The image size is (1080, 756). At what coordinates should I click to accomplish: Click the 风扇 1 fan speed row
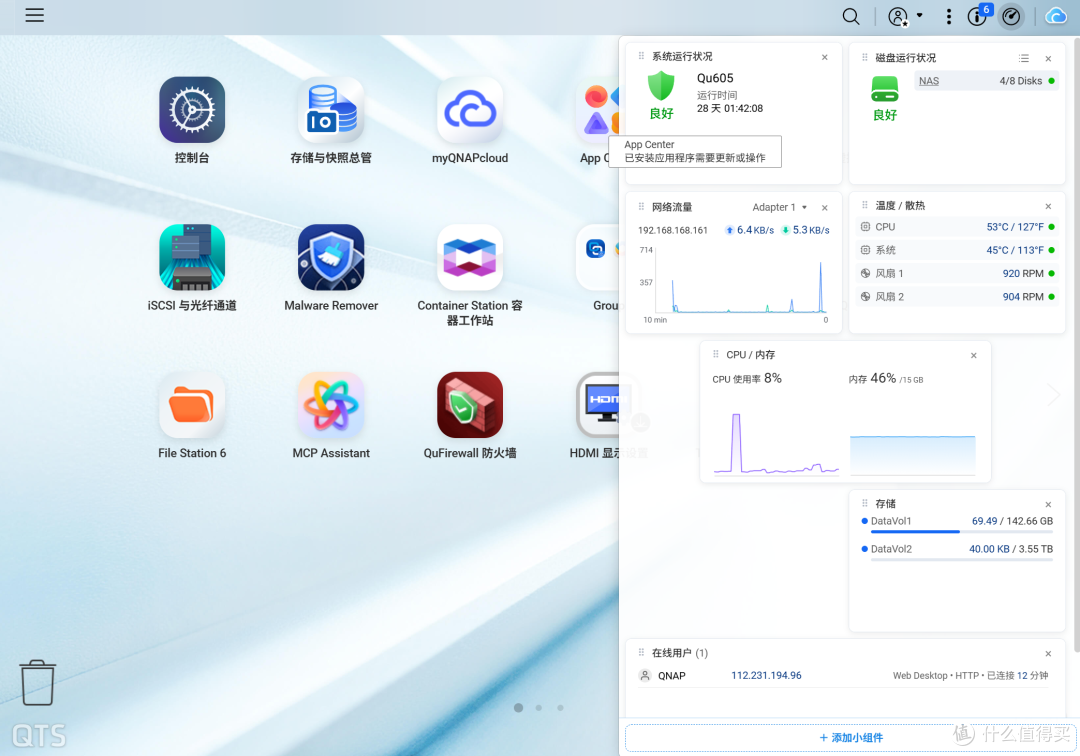click(957, 273)
